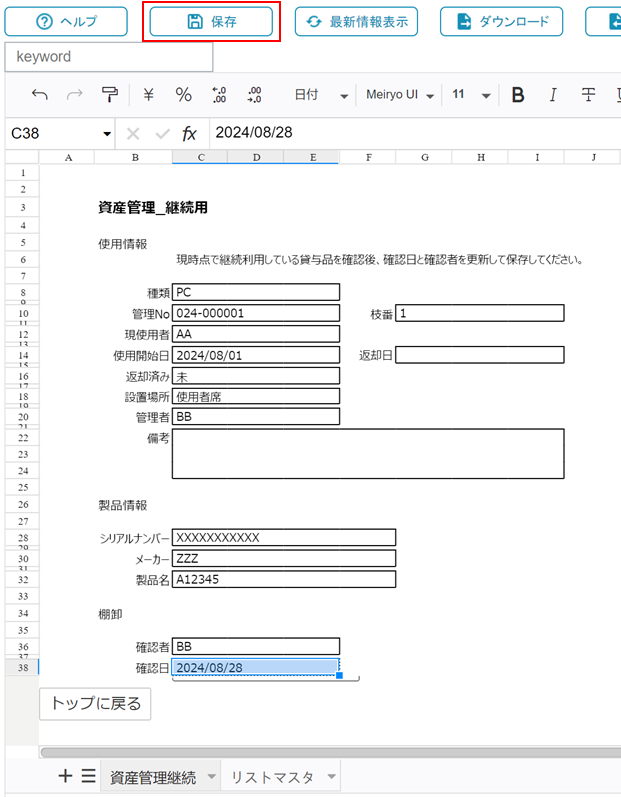Apply percent number format
The width and height of the screenshot is (621, 797).
(x=183, y=95)
